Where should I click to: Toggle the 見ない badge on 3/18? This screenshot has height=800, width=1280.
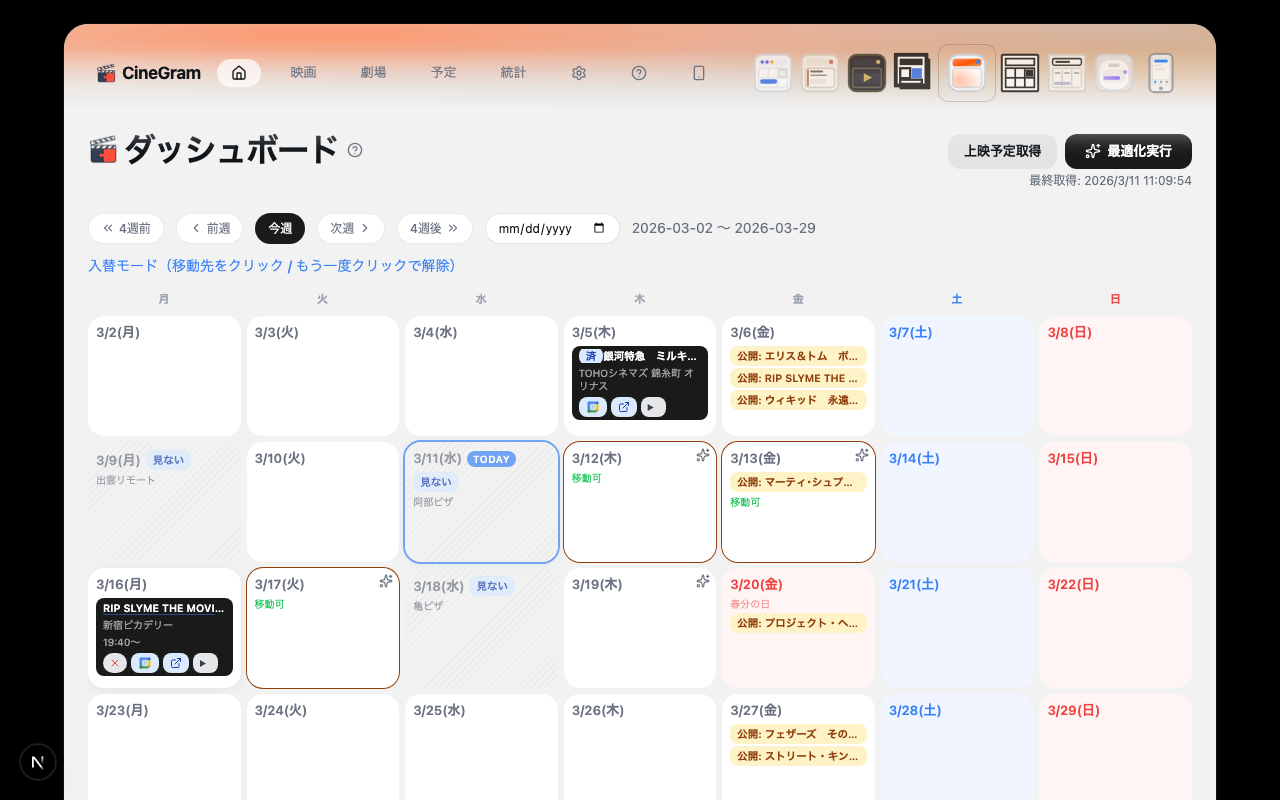(491, 586)
